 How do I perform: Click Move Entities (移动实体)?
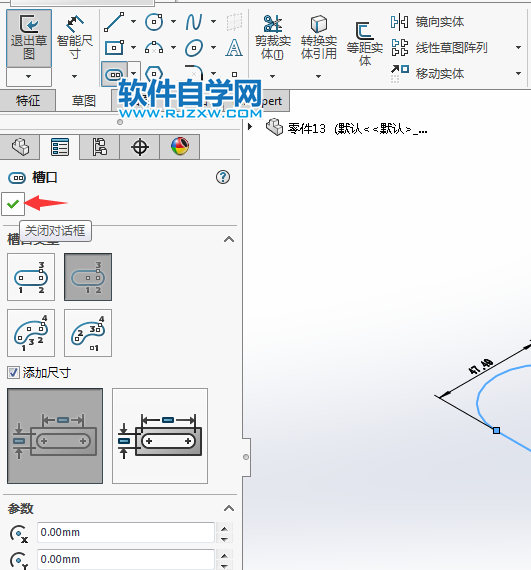pyautogui.click(x=427, y=73)
